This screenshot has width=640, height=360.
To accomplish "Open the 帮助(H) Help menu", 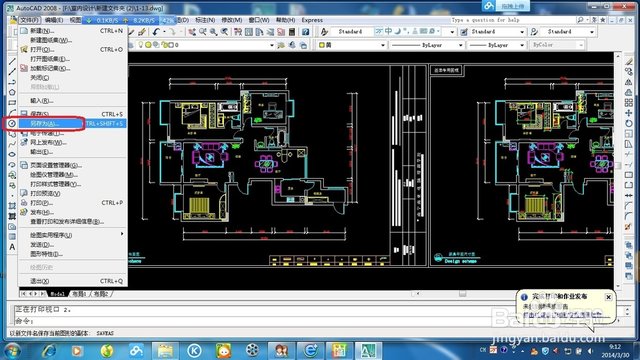I will 285,20.
